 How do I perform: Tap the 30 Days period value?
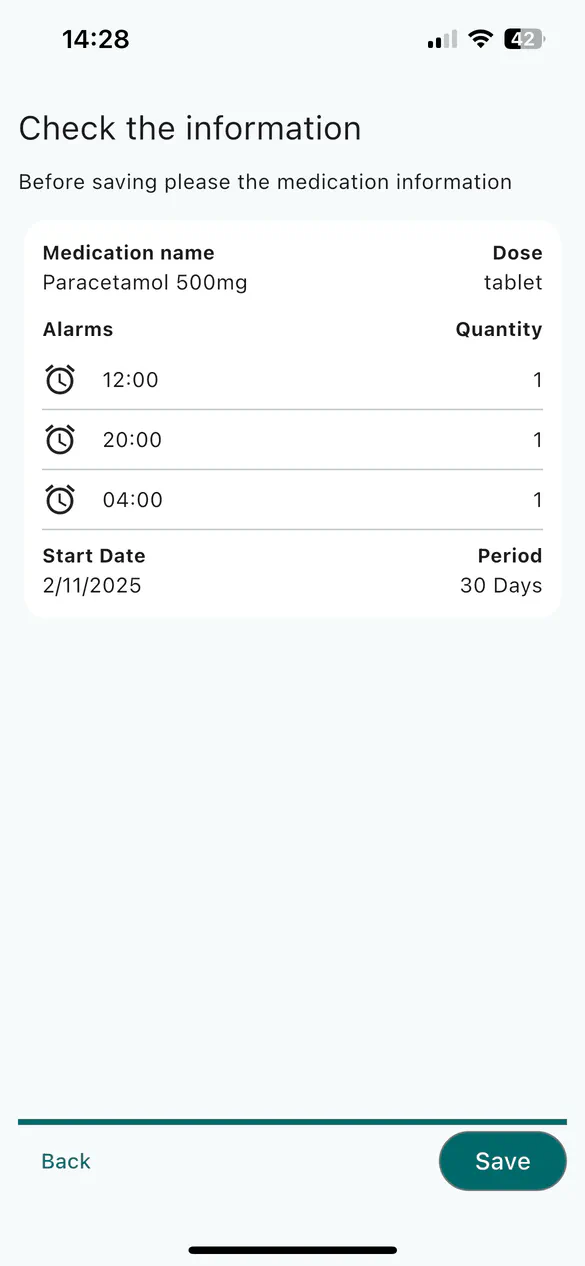[501, 586]
